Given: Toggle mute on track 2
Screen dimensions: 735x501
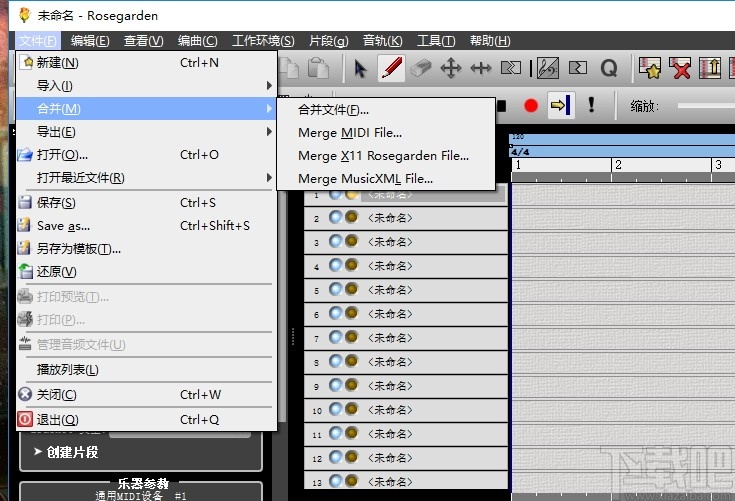Looking at the screenshot, I should coord(335,217).
